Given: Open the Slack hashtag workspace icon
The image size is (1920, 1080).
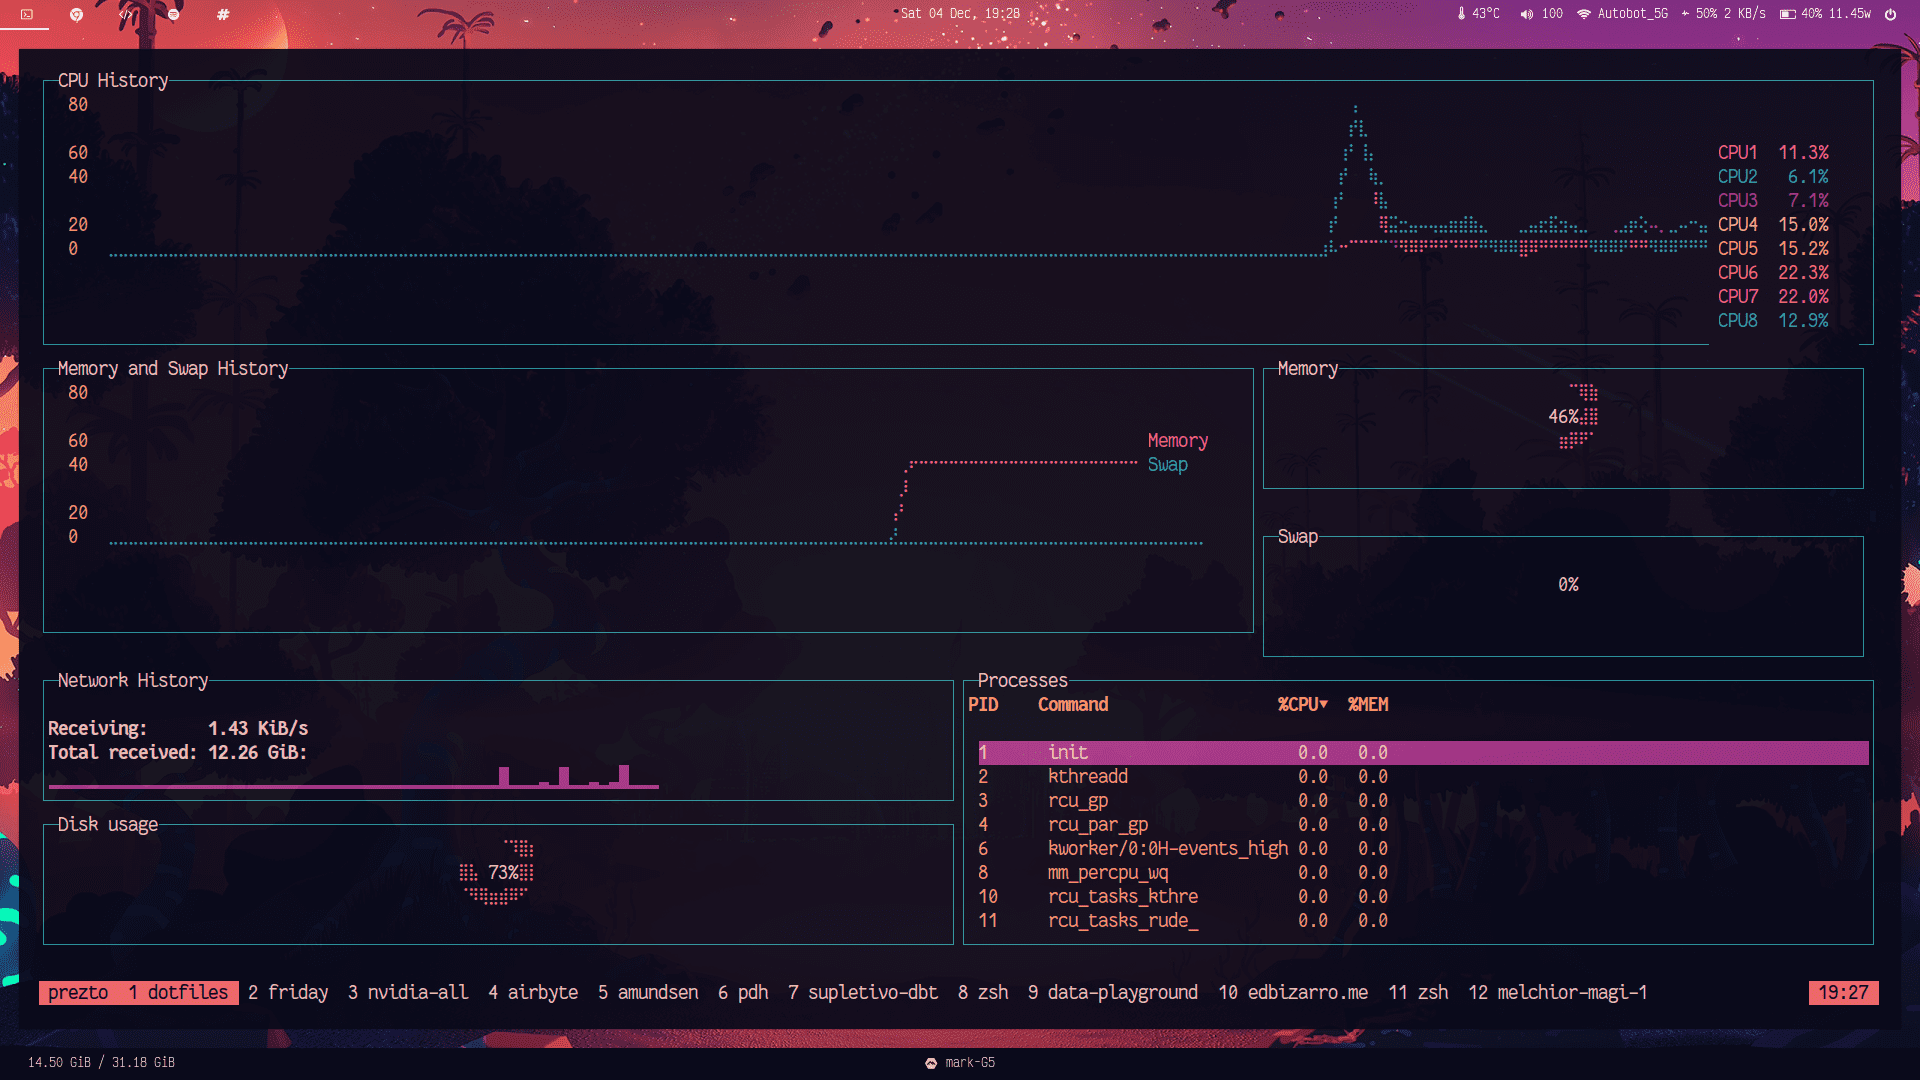Looking at the screenshot, I should (223, 14).
